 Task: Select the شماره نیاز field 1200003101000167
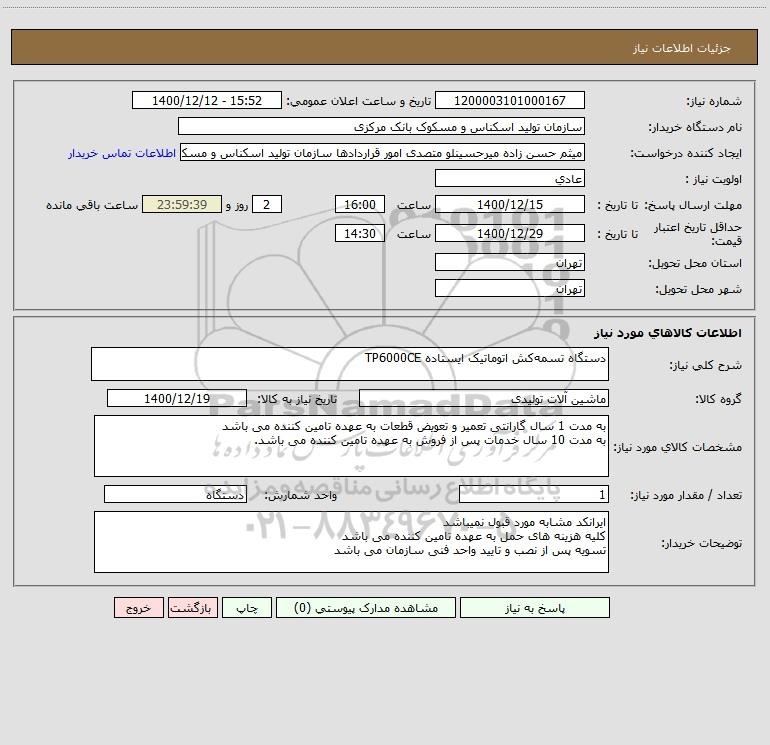coord(510,100)
